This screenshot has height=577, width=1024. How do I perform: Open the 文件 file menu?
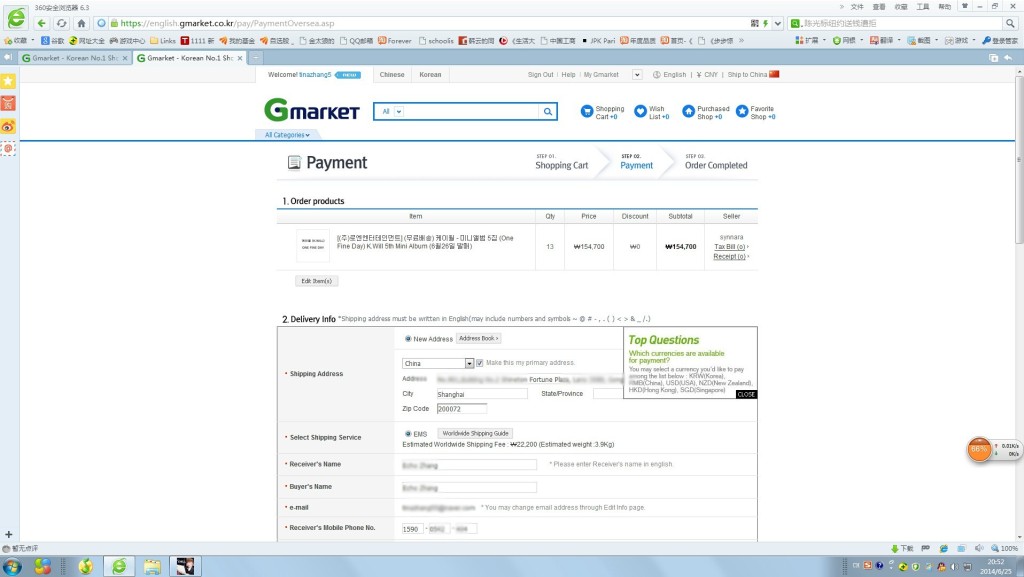point(857,7)
